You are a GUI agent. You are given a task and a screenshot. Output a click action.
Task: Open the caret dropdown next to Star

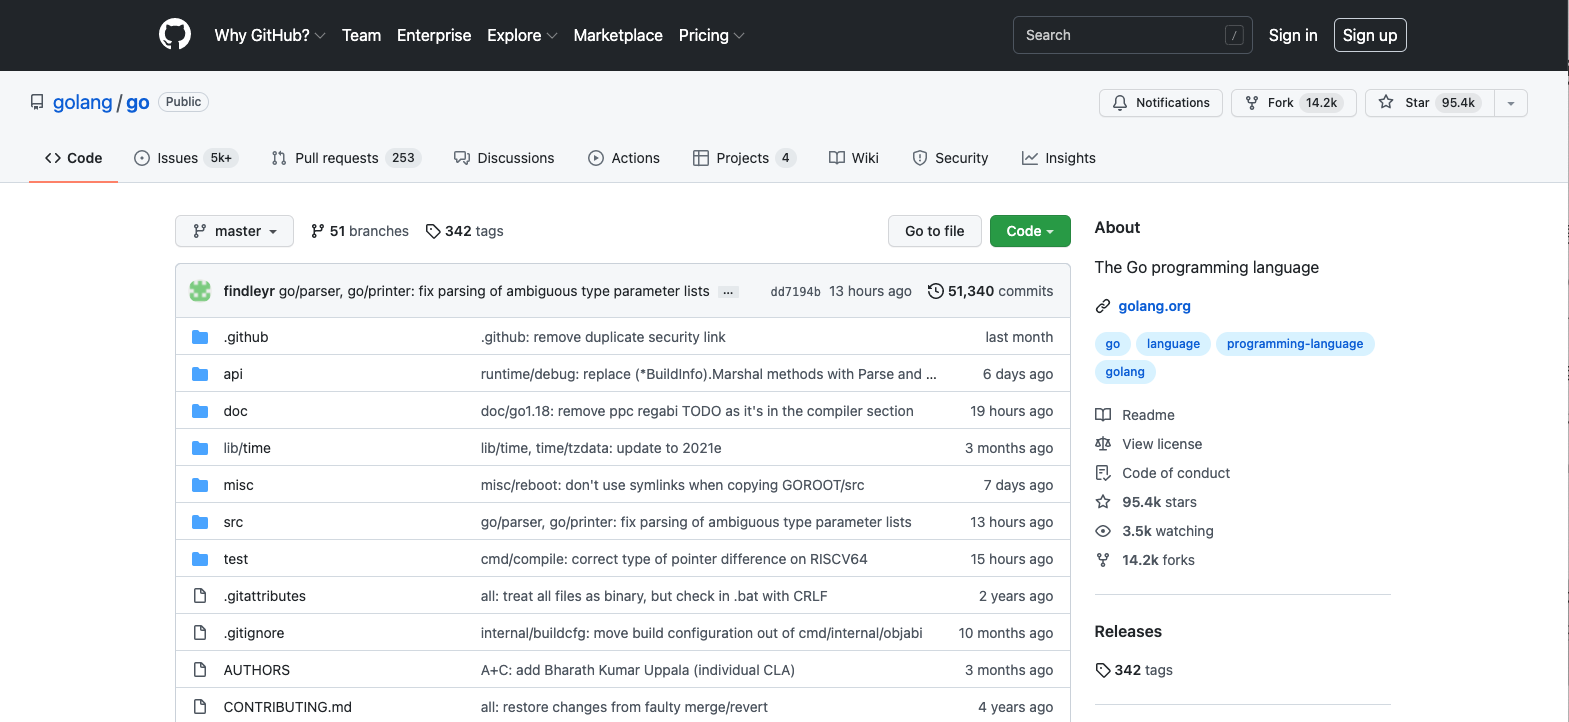pos(1511,103)
